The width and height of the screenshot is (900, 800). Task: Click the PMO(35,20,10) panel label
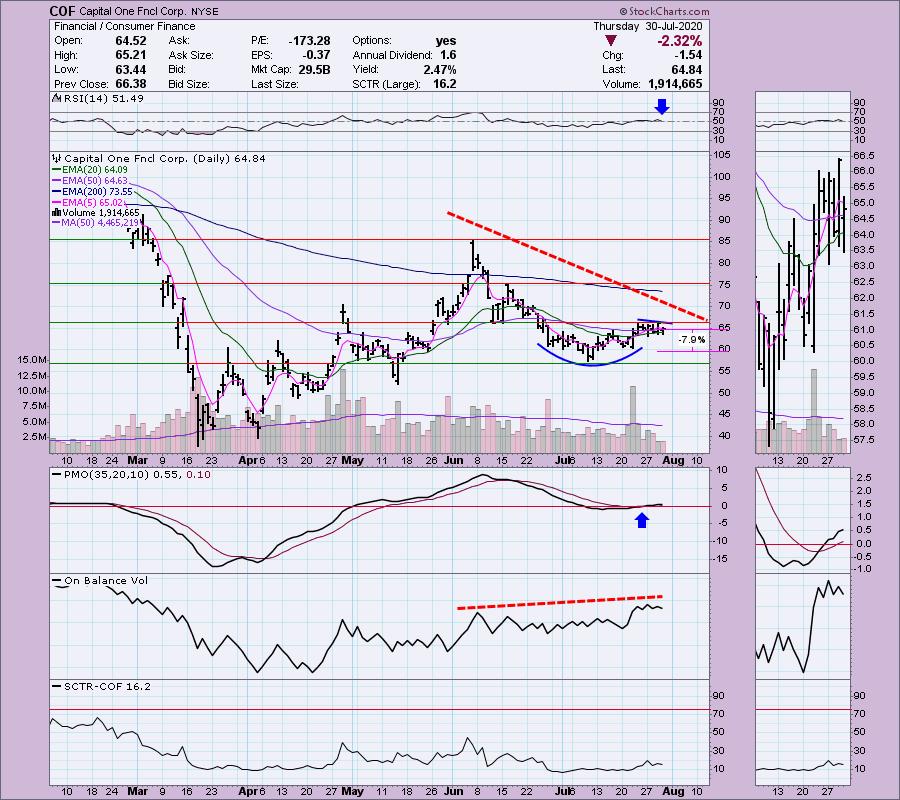point(137,475)
